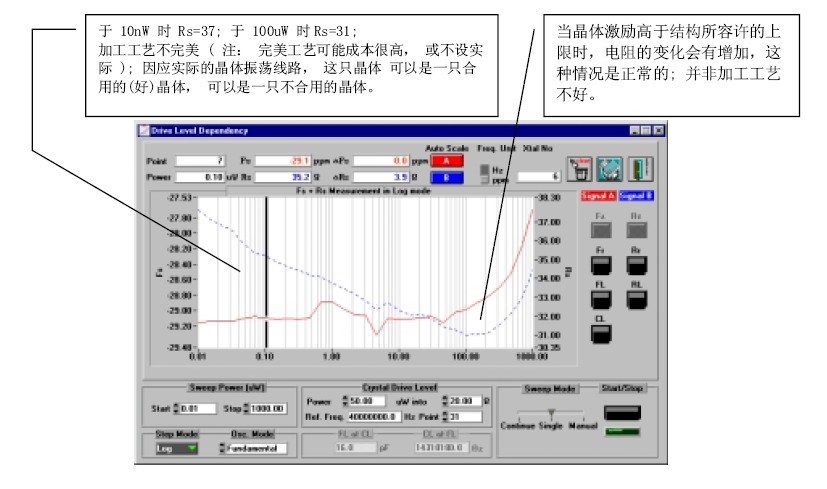The image size is (827, 489).
Task: Toggle Auto Scale red A button
Action: (x=447, y=161)
